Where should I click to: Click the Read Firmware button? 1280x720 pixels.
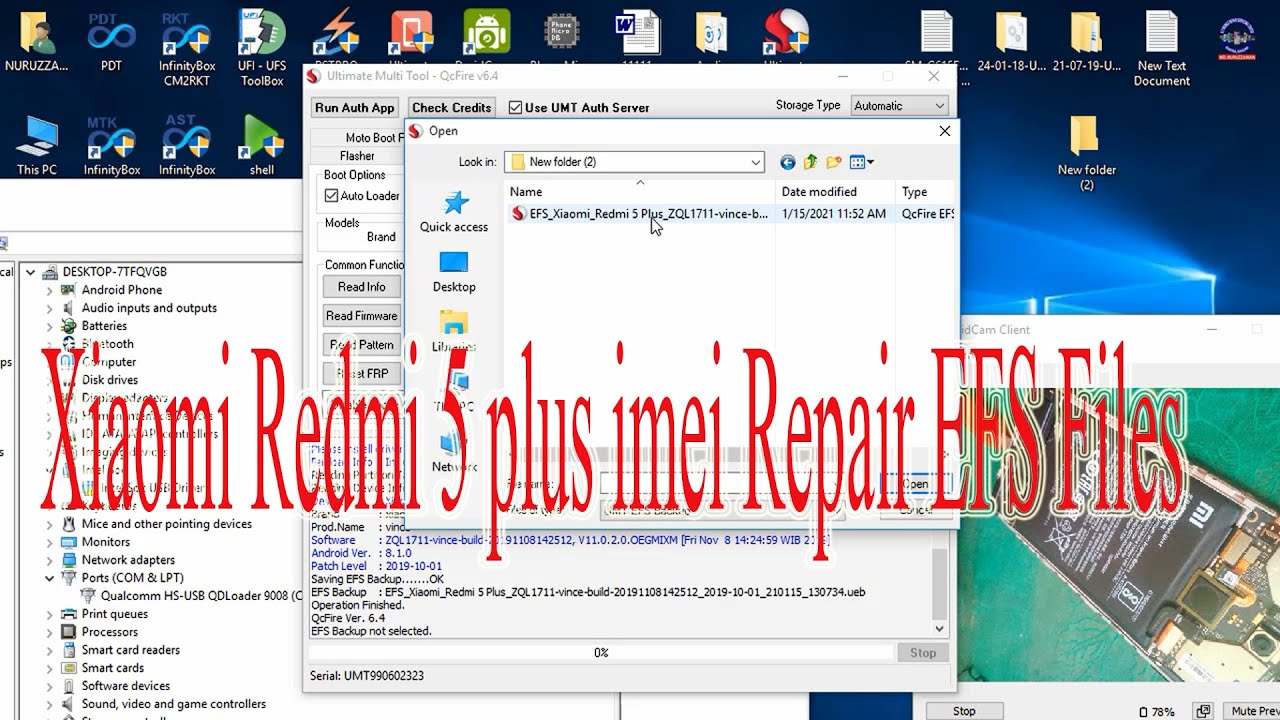[x=361, y=316]
